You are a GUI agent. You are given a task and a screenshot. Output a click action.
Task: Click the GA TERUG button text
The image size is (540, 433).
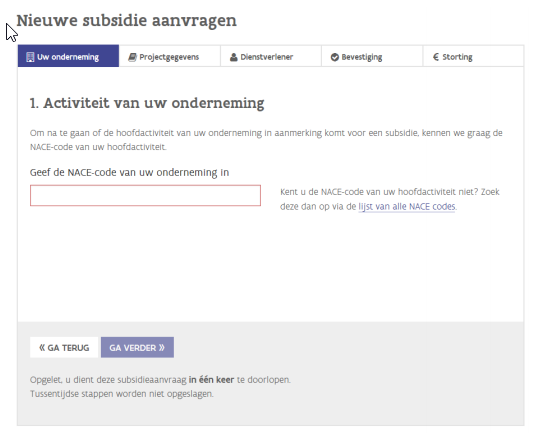click(68, 348)
